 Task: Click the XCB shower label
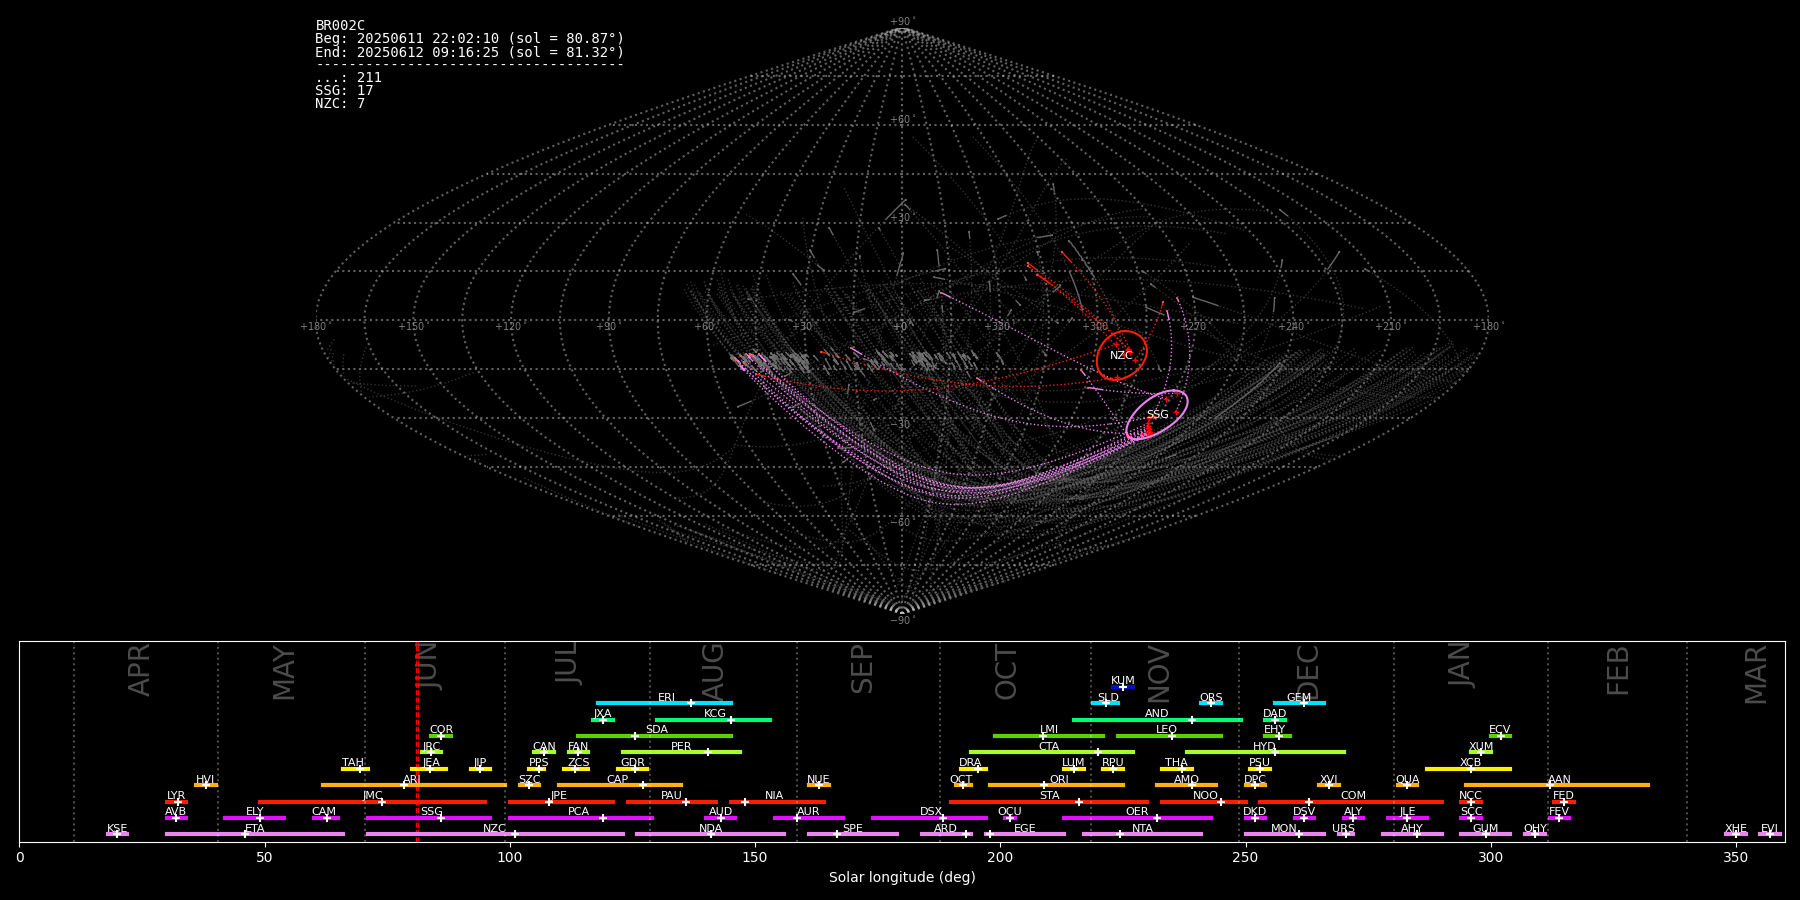(1470, 763)
